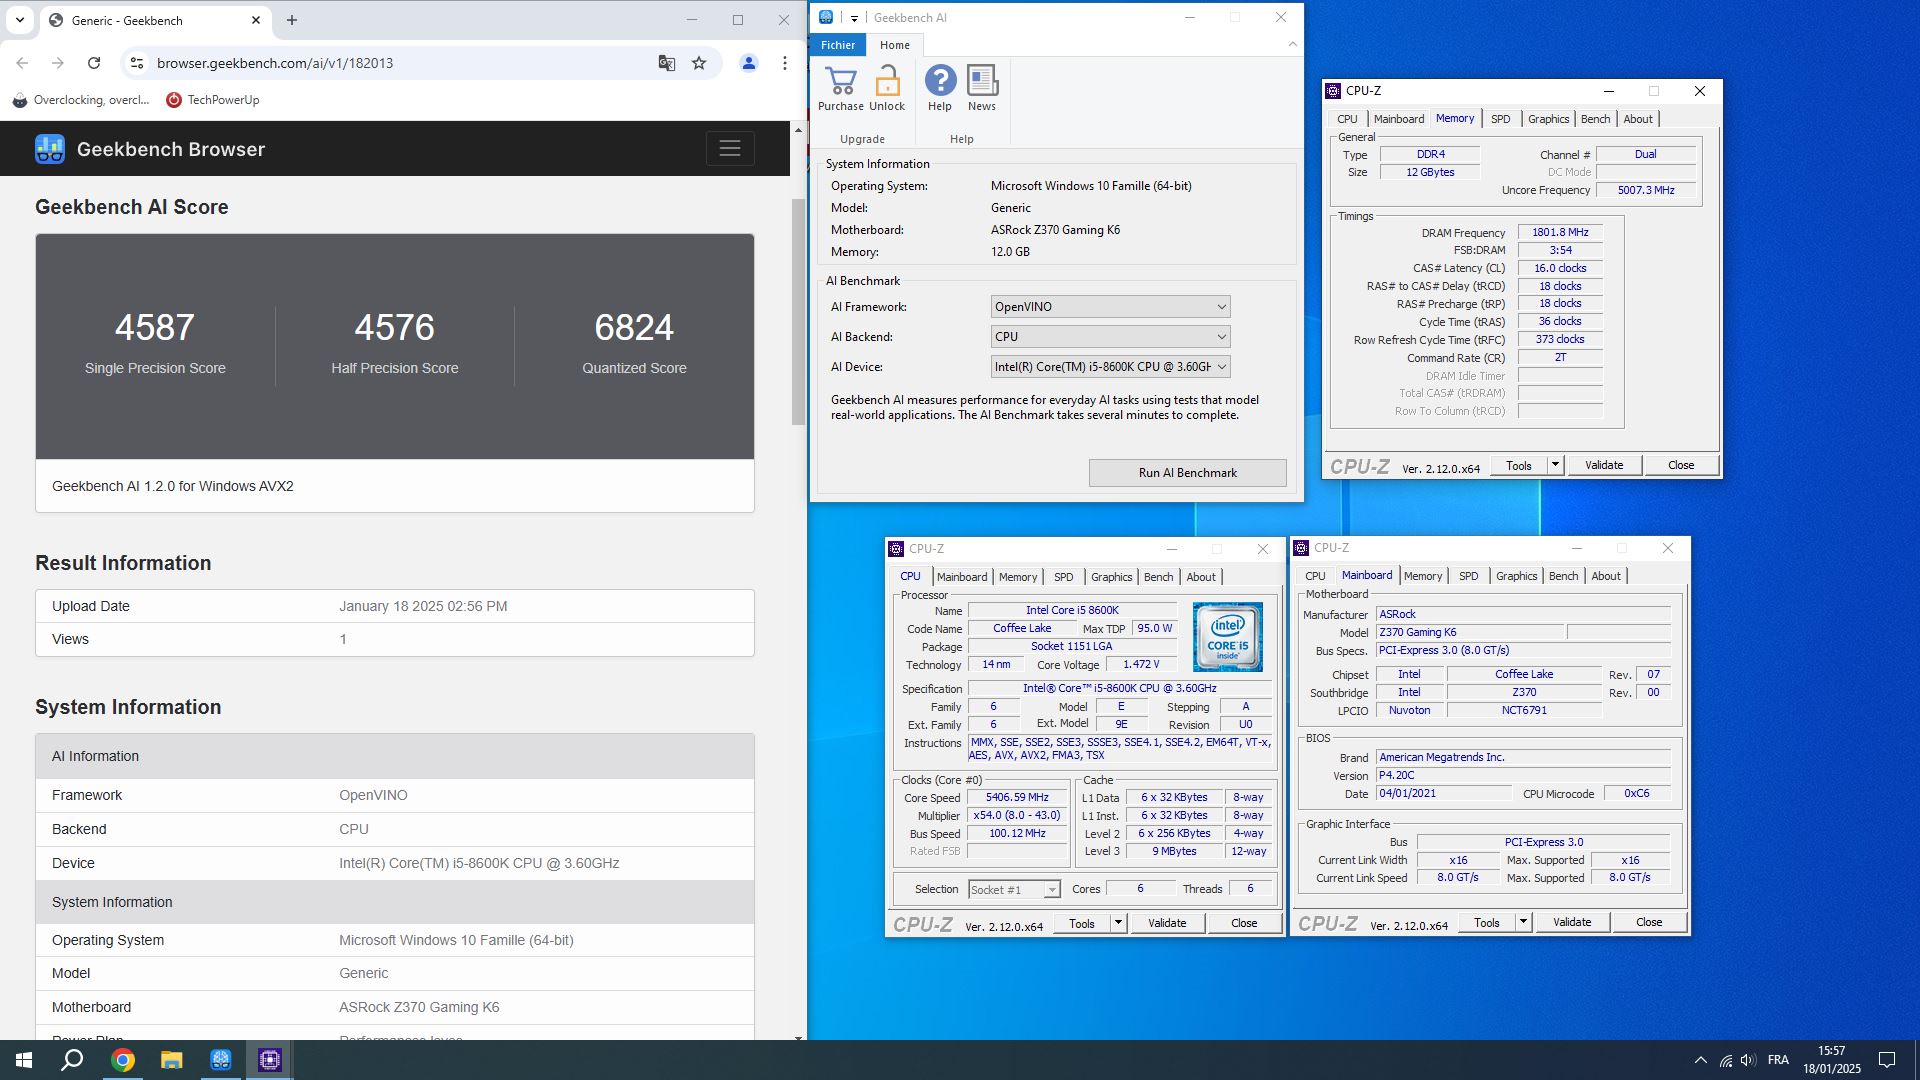Click the Upload Date January 18 2025 value

pos(423,606)
